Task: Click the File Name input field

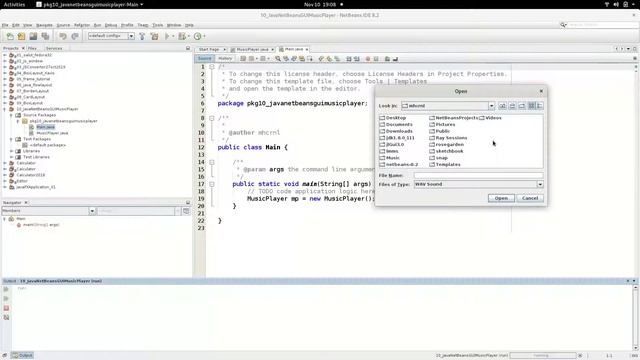Action: click(x=478, y=175)
